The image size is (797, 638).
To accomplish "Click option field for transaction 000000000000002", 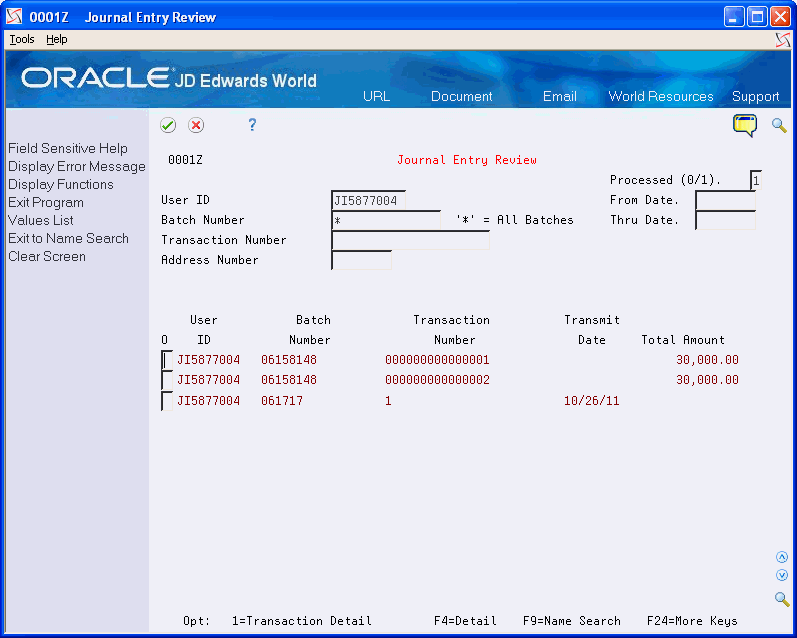I will (167, 380).
